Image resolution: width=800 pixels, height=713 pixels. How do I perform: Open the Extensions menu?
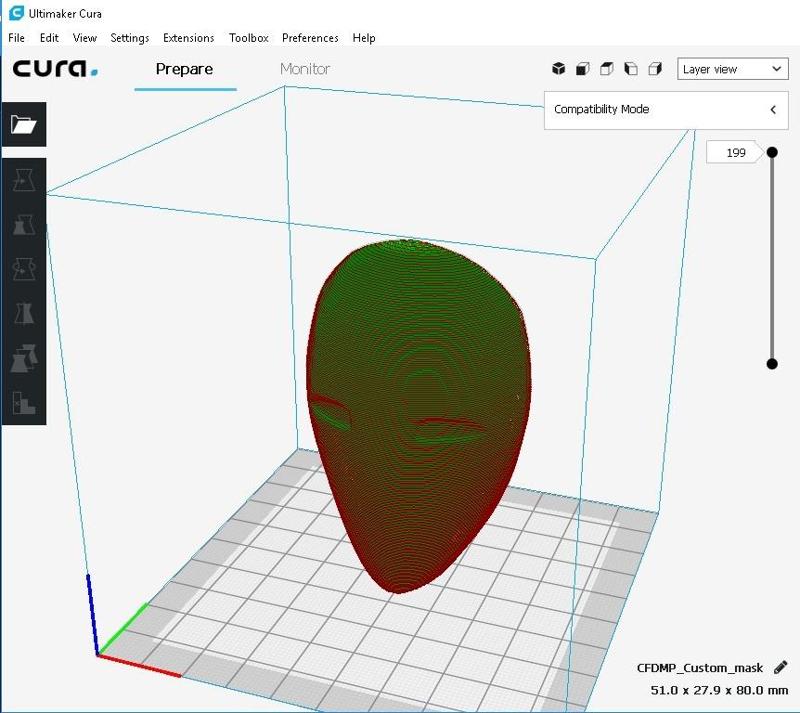188,38
